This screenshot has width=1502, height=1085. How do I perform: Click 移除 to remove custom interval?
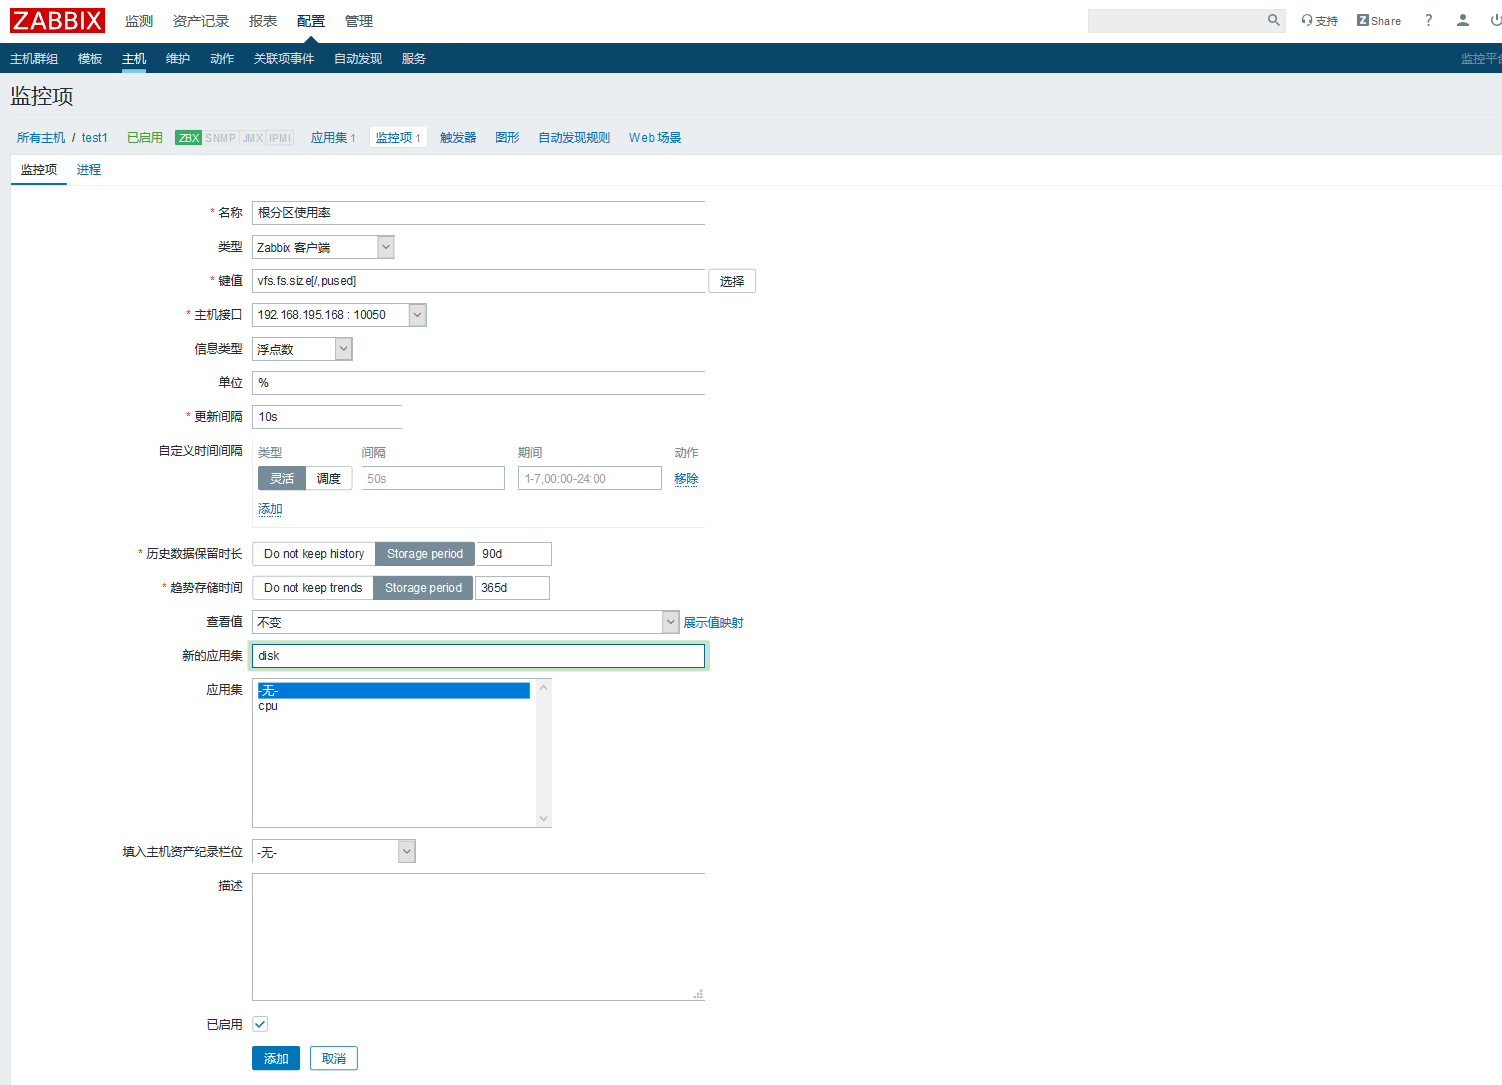coord(686,479)
